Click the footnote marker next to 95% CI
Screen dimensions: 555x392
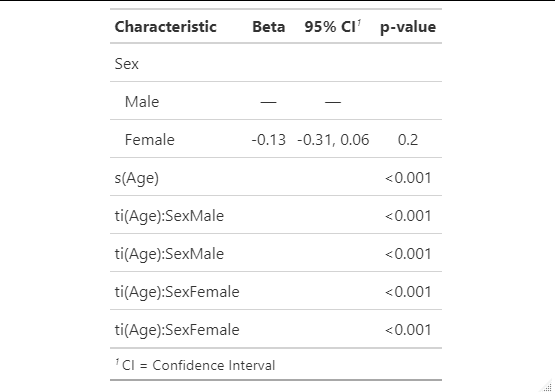tap(359, 23)
